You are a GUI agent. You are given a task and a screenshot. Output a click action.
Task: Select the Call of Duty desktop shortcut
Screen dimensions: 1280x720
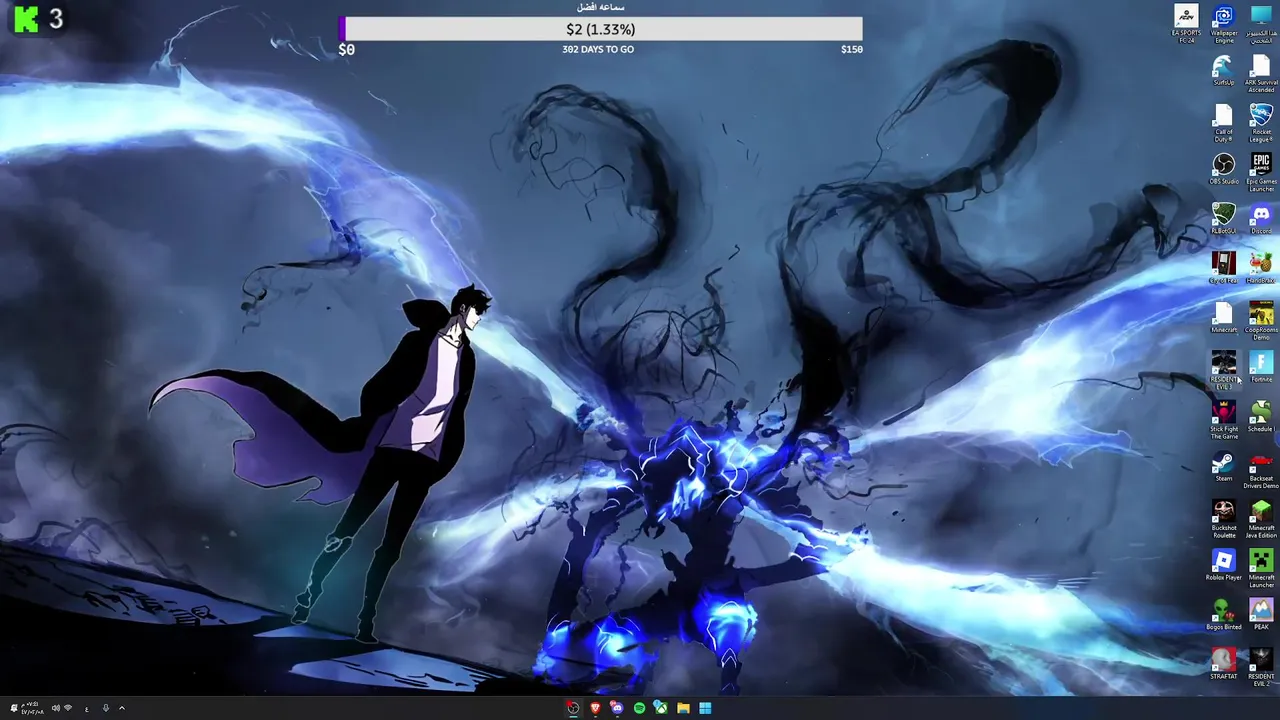(1224, 123)
